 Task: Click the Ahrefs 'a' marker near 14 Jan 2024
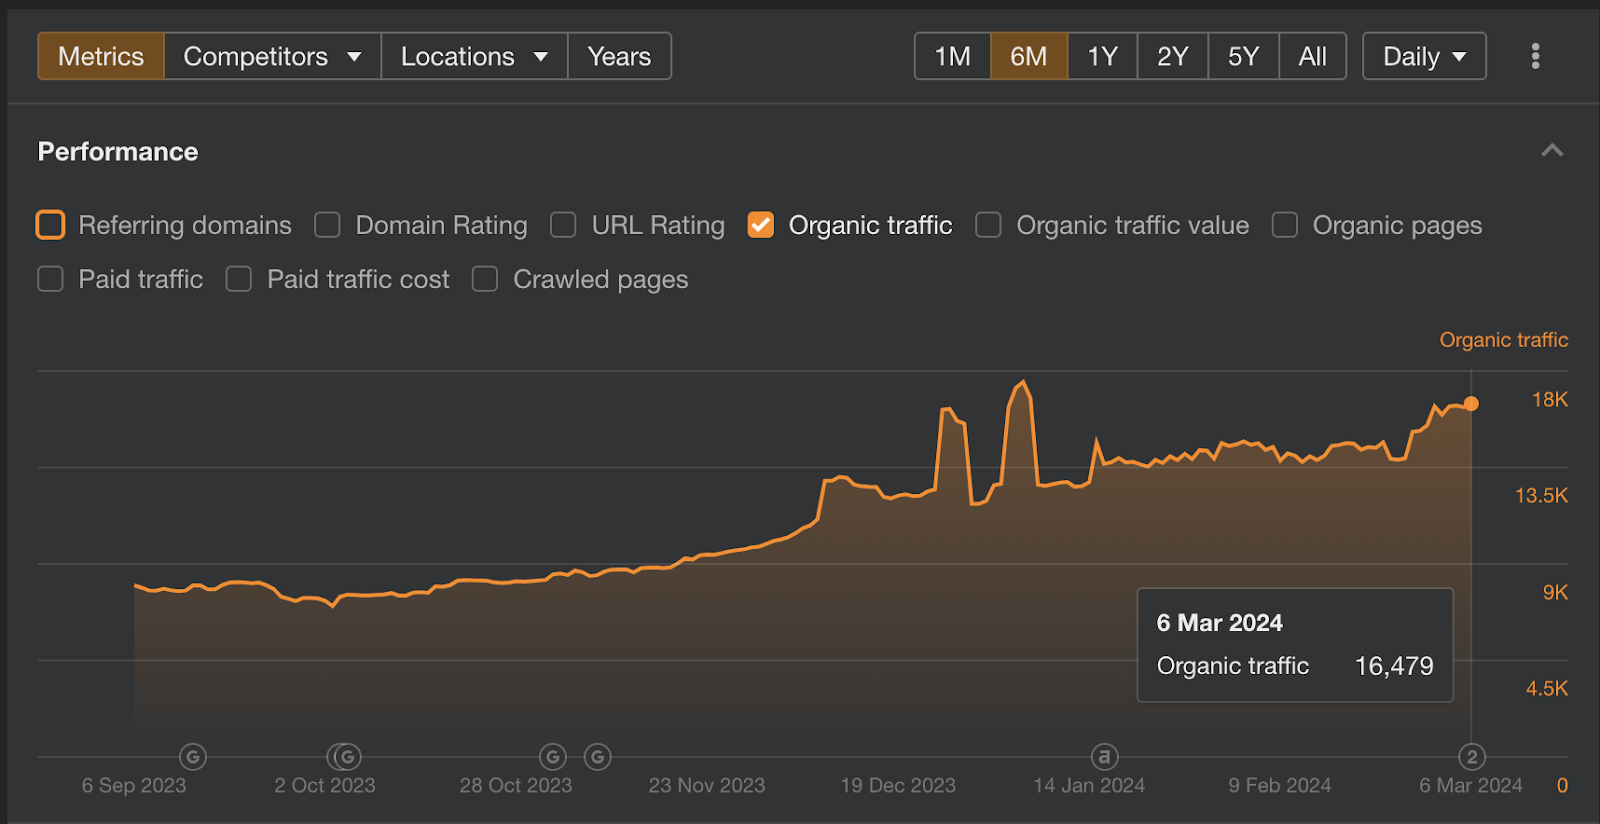[x=1104, y=757]
